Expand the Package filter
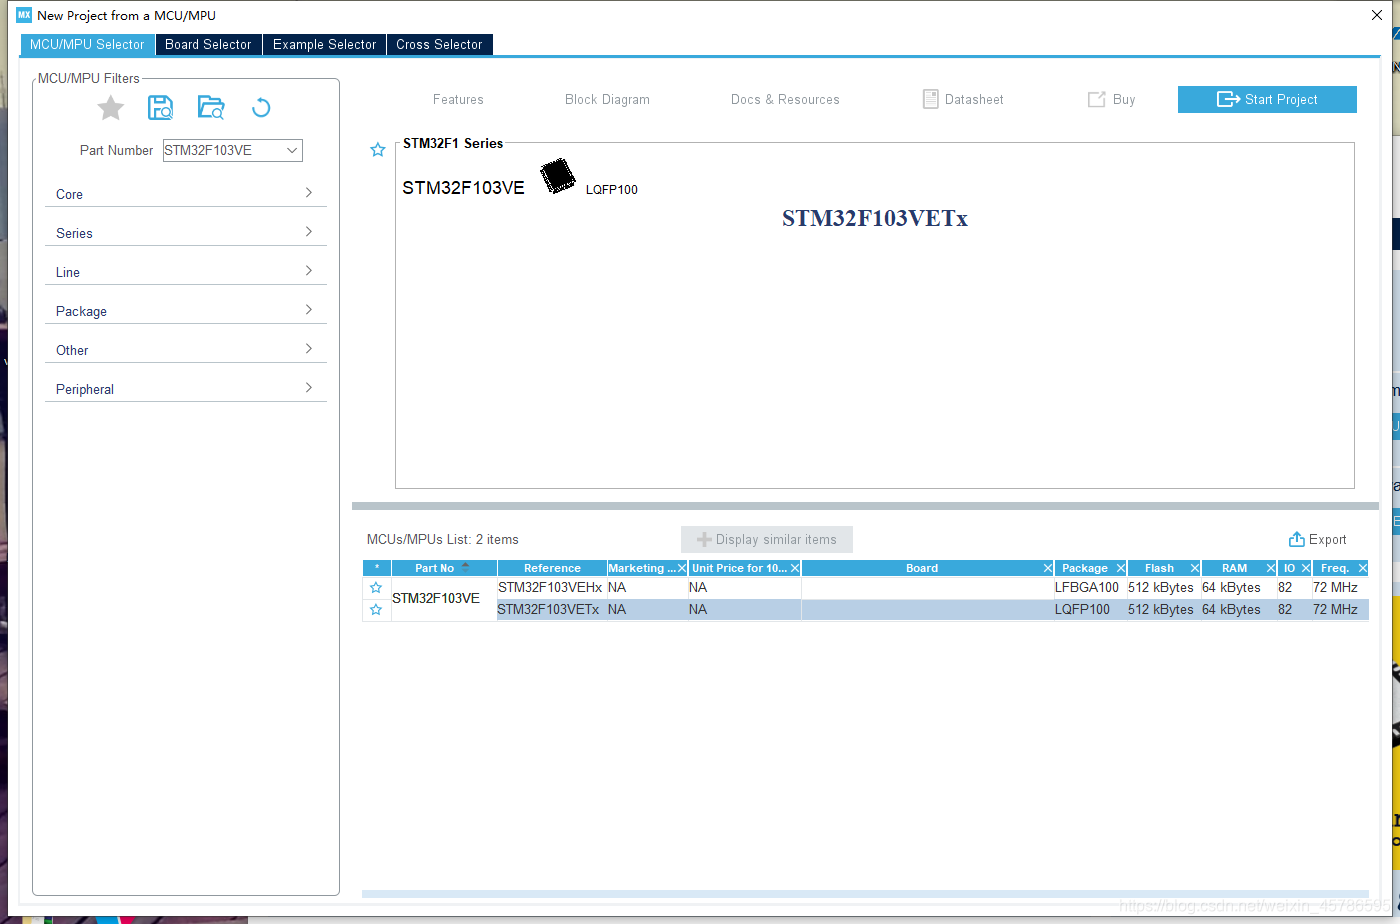The height and width of the screenshot is (924, 1400). 186,311
